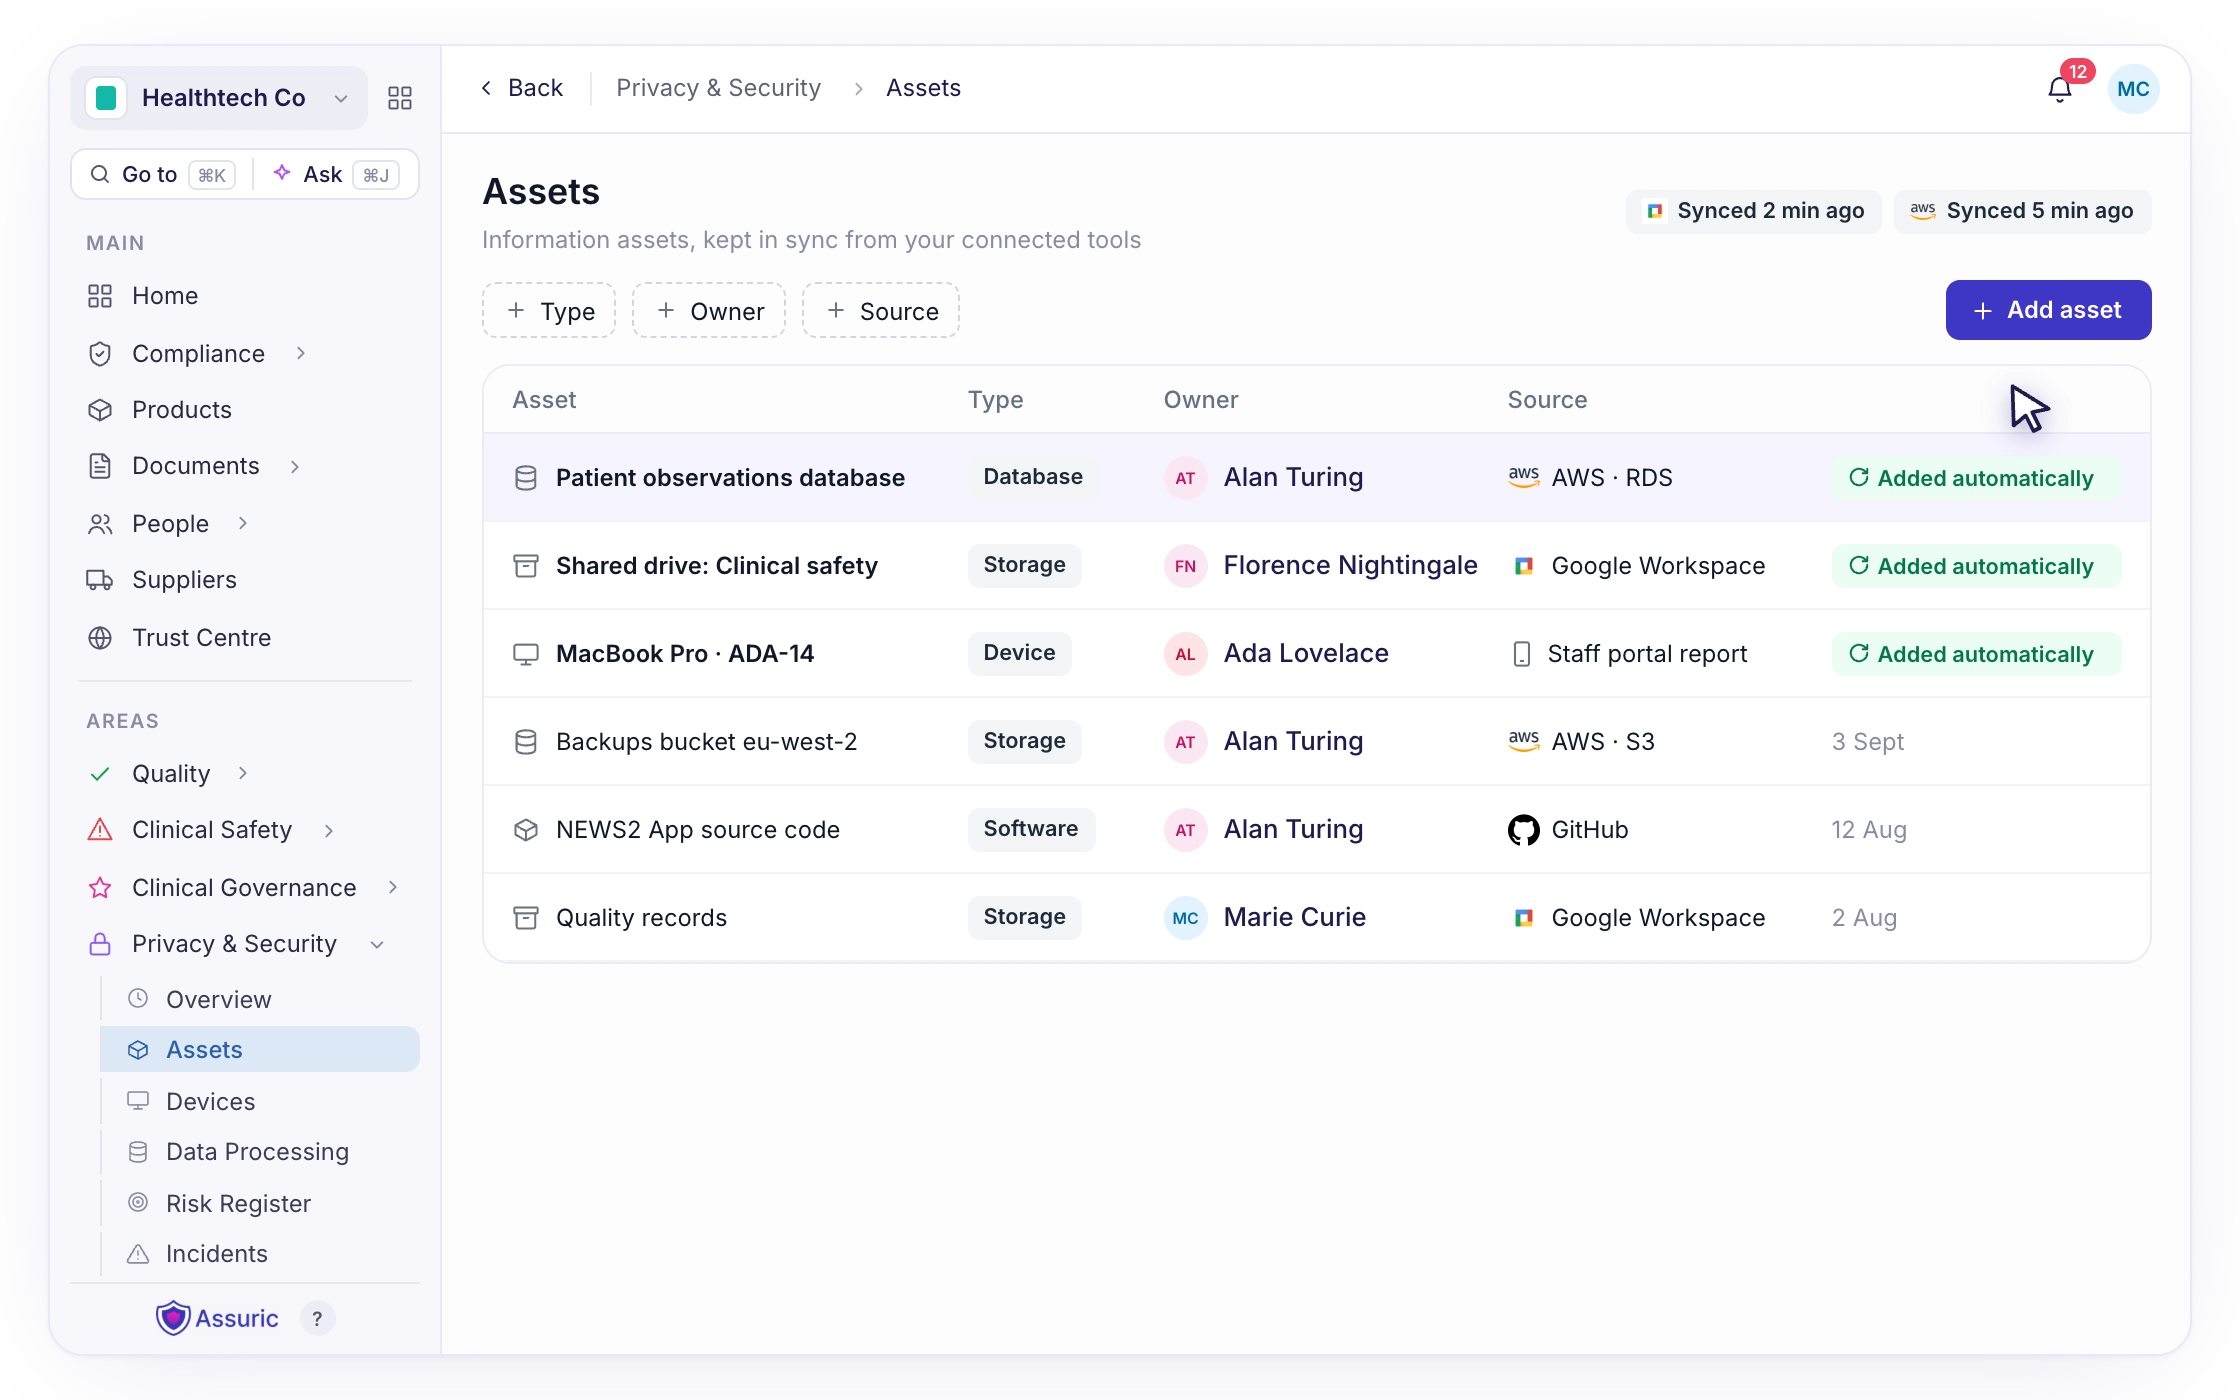Screen dimensions: 2240x1400
Task: Click Alan Turing avatar in Backups row
Action: pyautogui.click(x=1185, y=742)
